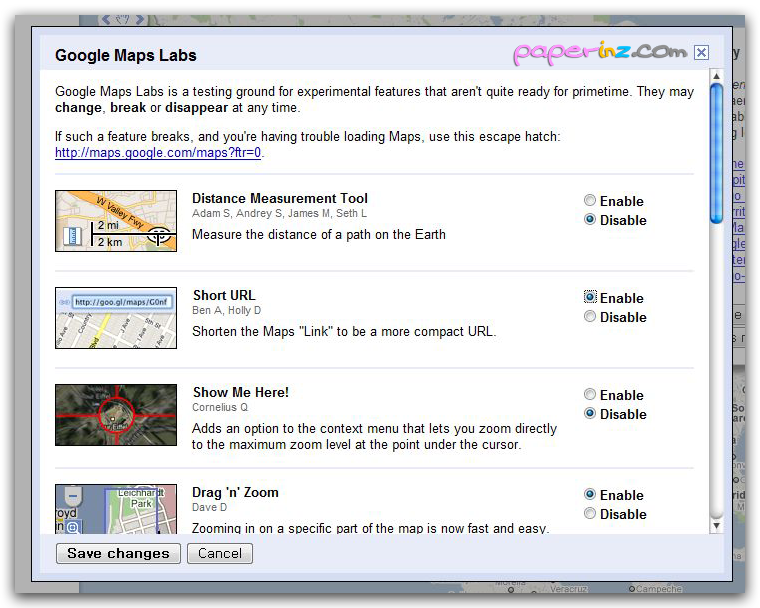This screenshot has height=608, width=760.
Task: Click 'Measure the distance of a path' description
Action: [319, 235]
